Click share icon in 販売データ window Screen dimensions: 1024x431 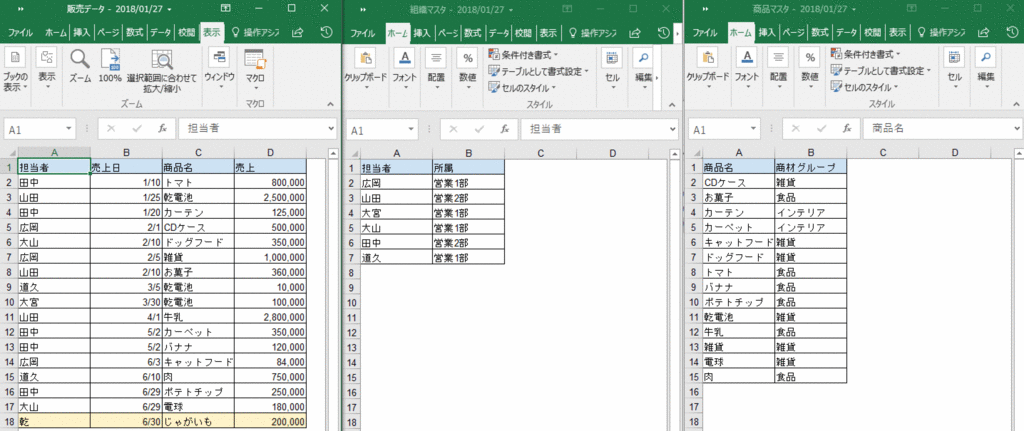[298, 32]
